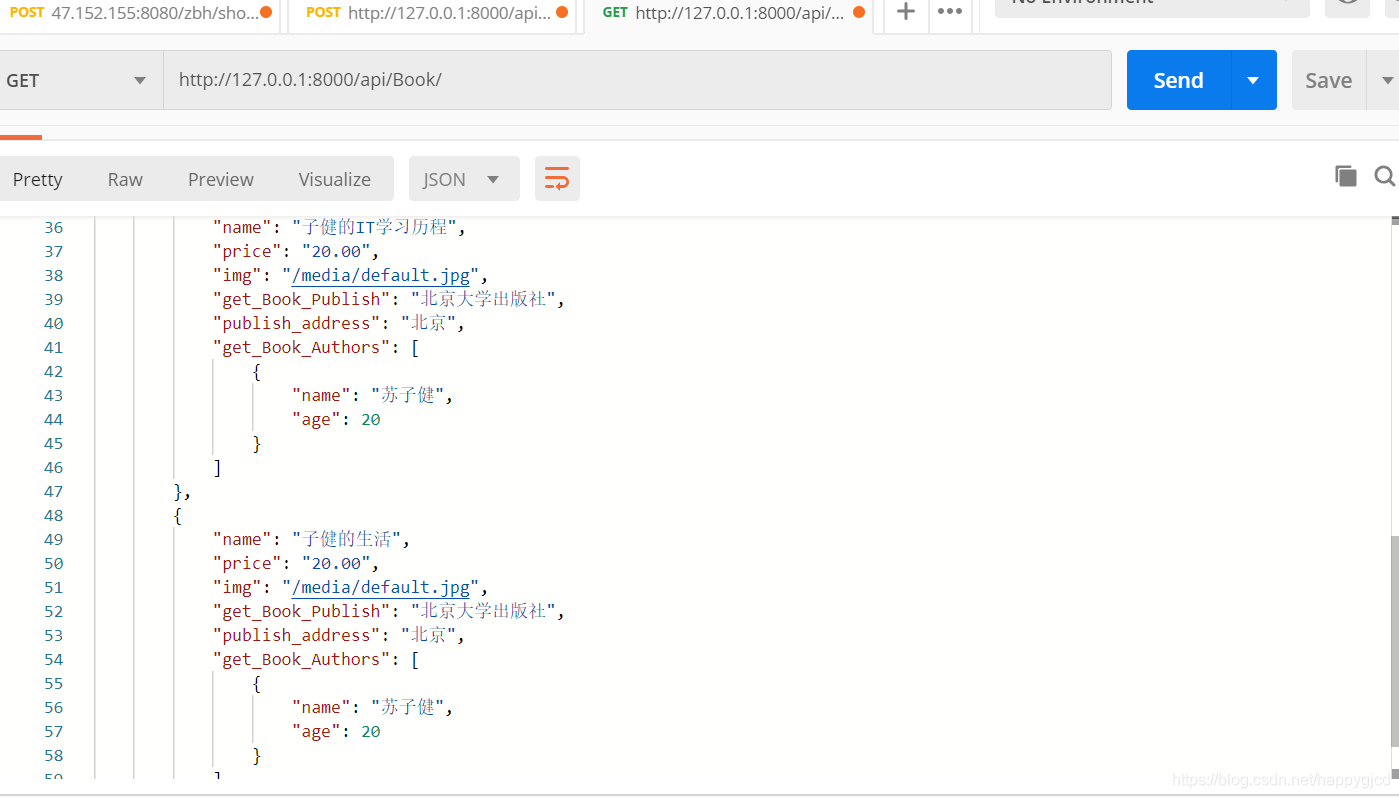Click book name "子健的生活"

(x=346, y=539)
